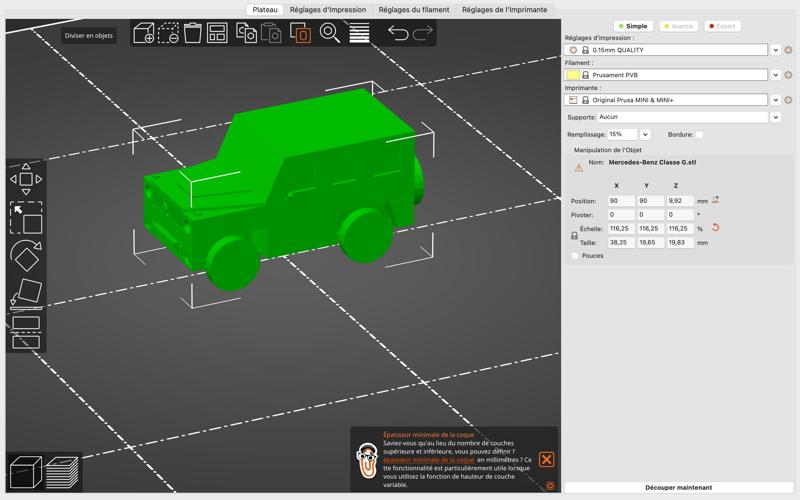Reset scale with the orange circular arrow
The height and width of the screenshot is (500, 800).
tap(715, 228)
